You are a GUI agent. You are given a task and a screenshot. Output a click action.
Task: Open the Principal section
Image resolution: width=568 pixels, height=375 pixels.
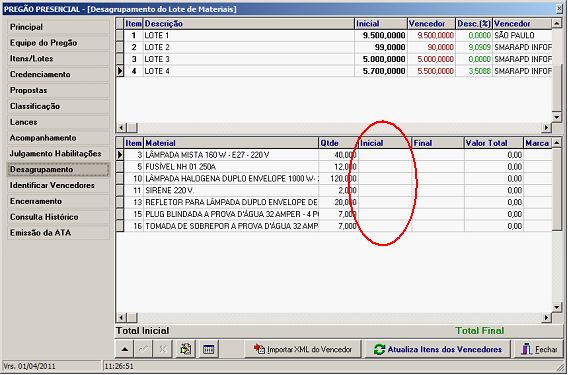click(x=58, y=27)
